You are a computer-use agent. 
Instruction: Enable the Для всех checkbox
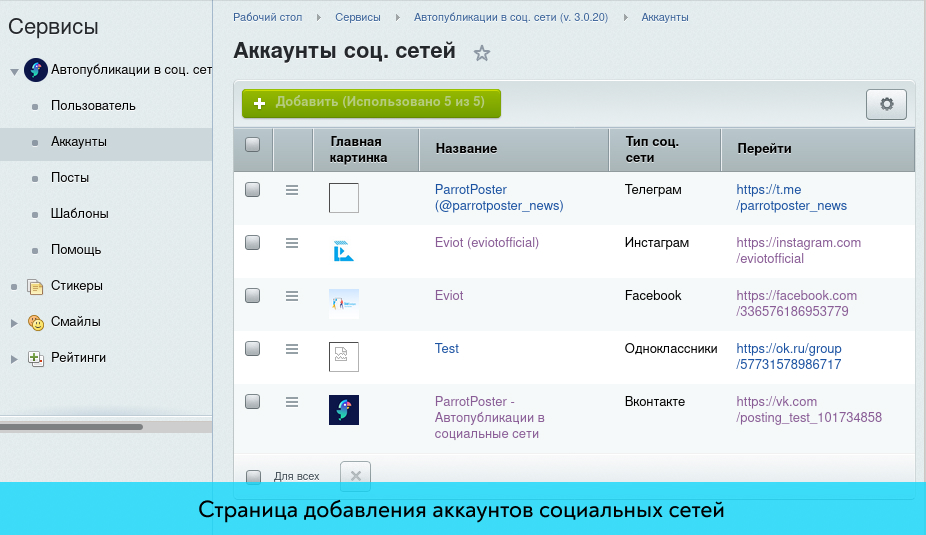(254, 476)
